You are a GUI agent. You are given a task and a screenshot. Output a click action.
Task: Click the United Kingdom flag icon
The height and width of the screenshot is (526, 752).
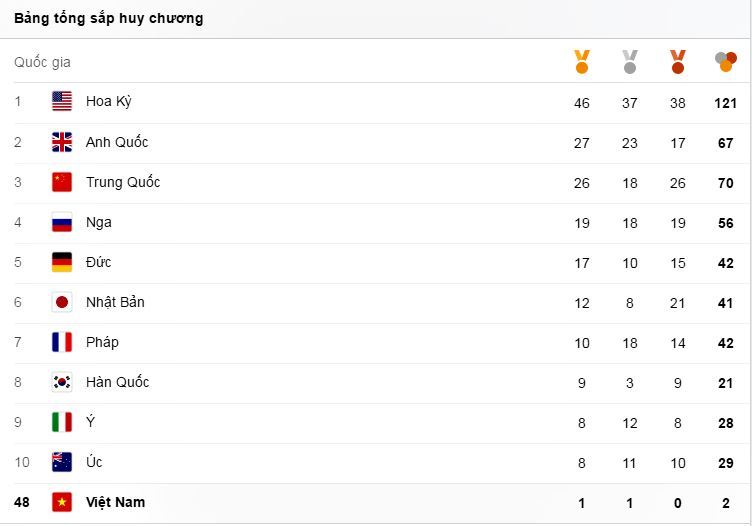[62, 142]
